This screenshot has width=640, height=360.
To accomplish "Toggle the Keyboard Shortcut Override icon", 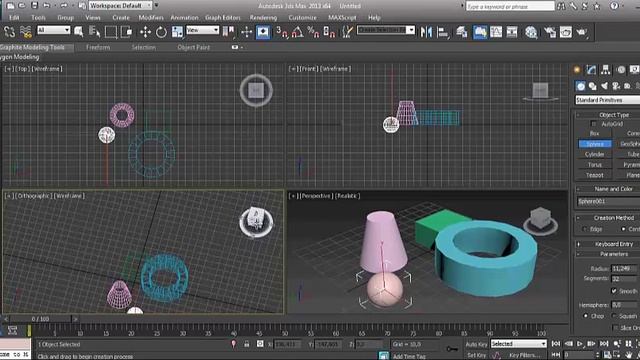I will [263, 32].
